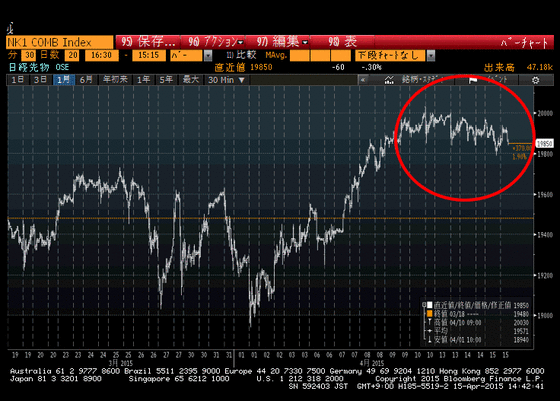Select the 1年 range tab

click(x=143, y=80)
